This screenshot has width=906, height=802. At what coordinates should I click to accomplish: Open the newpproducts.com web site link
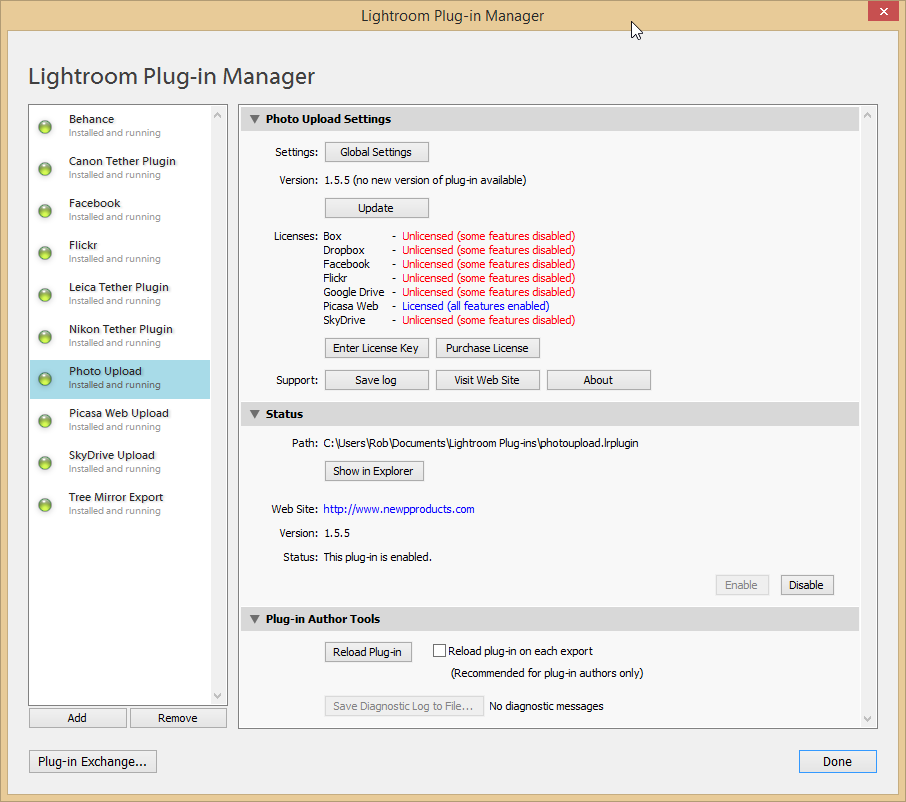point(398,509)
